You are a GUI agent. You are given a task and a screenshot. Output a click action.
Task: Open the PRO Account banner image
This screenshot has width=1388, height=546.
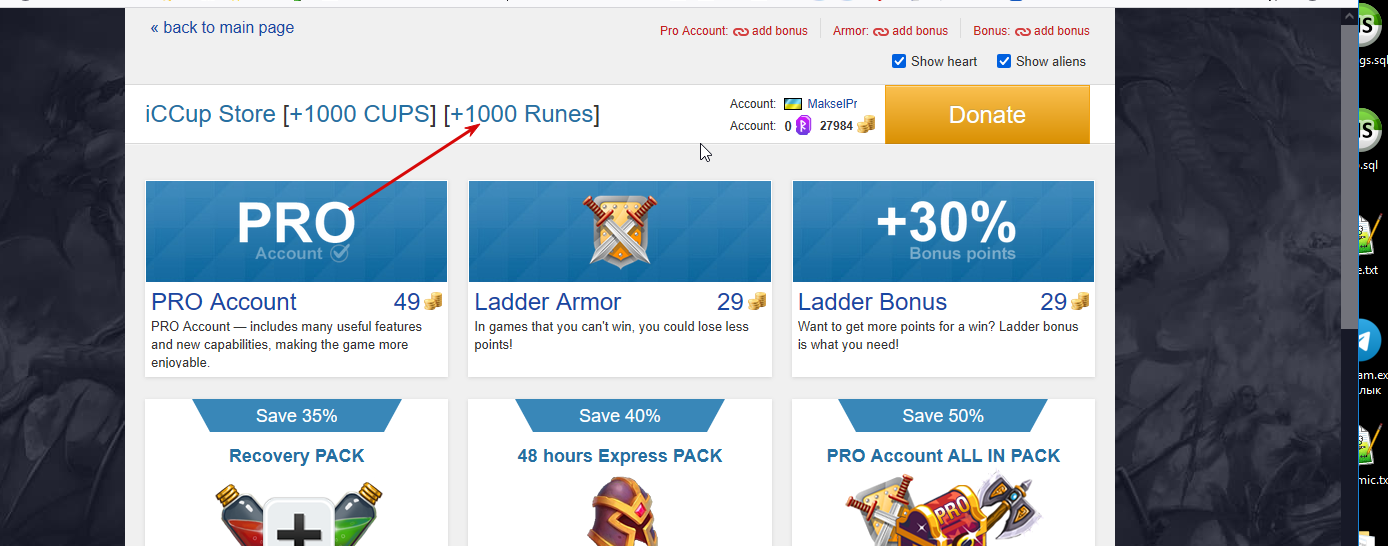[296, 231]
